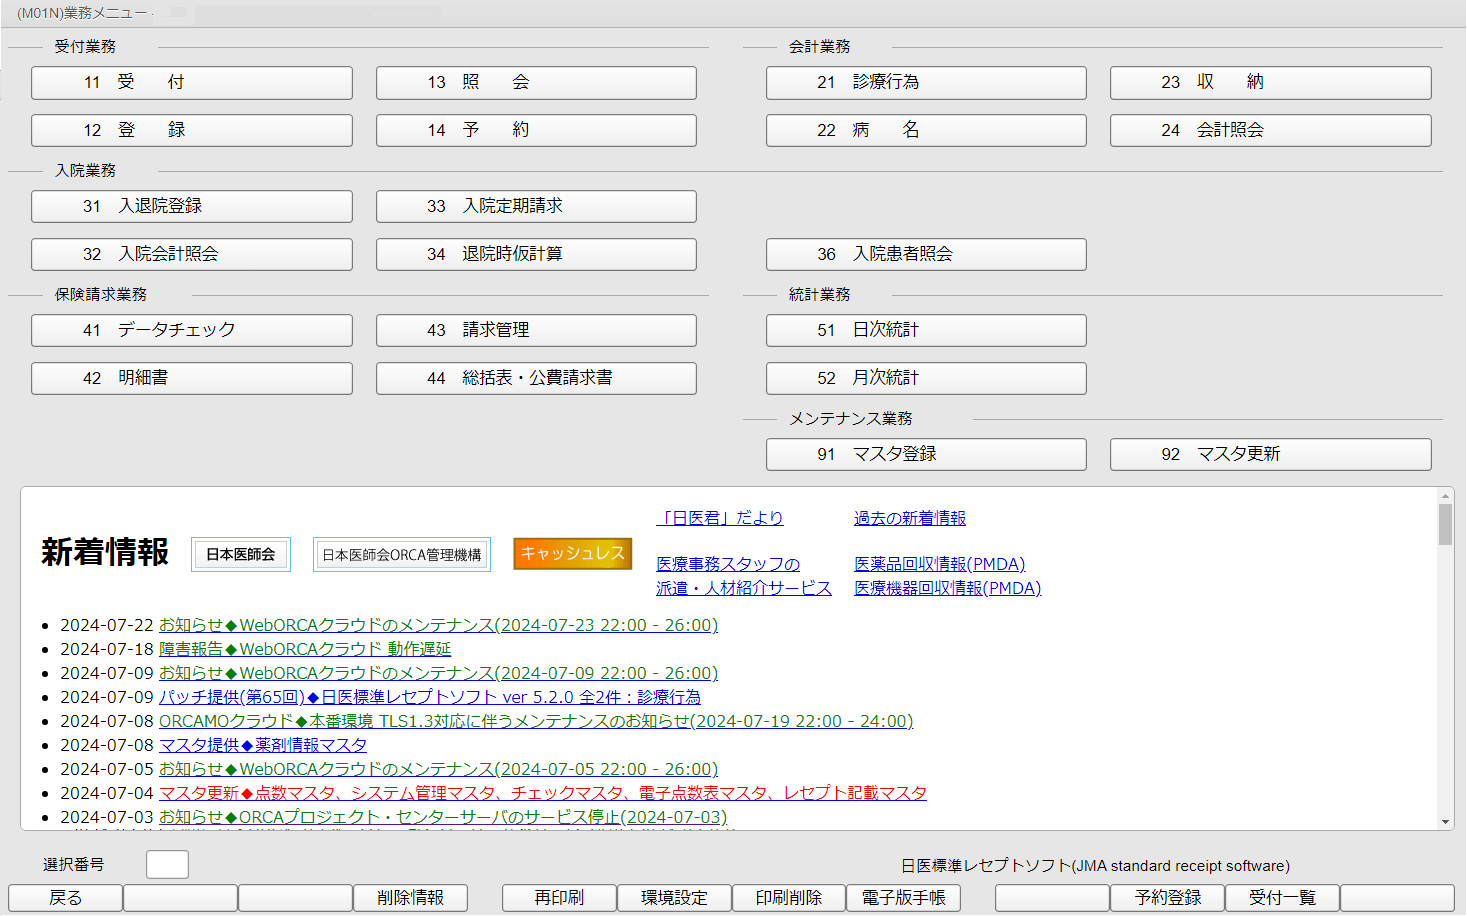This screenshot has height=916, width=1467.
Task: Open 36 入院患者照会
Action: (926, 255)
